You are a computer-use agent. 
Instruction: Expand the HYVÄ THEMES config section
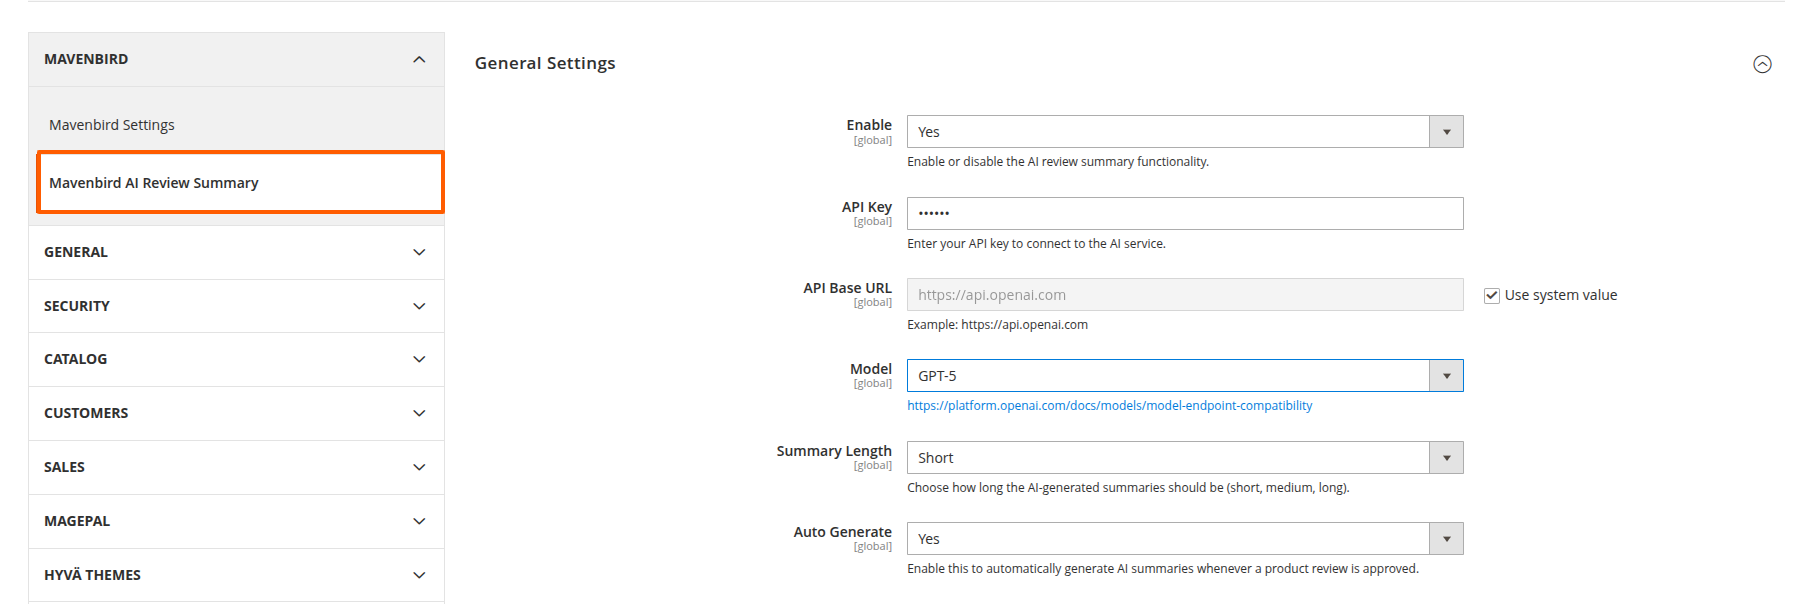click(x=236, y=575)
